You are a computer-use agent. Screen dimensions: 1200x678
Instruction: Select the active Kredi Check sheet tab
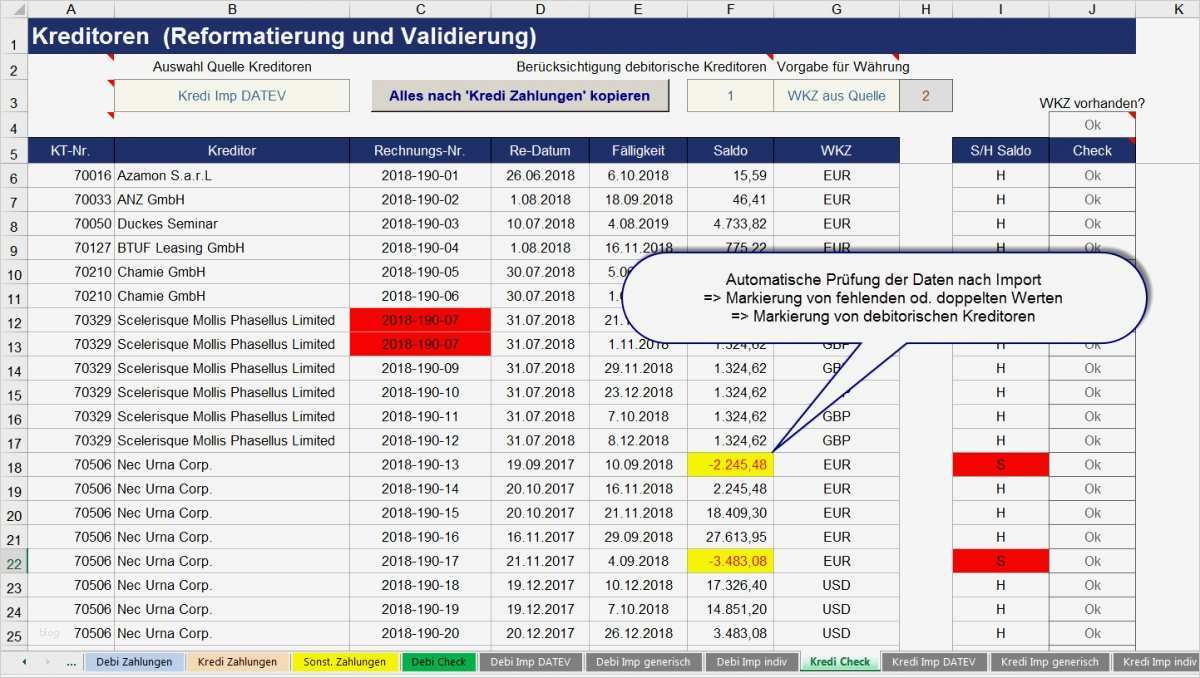tap(839, 662)
